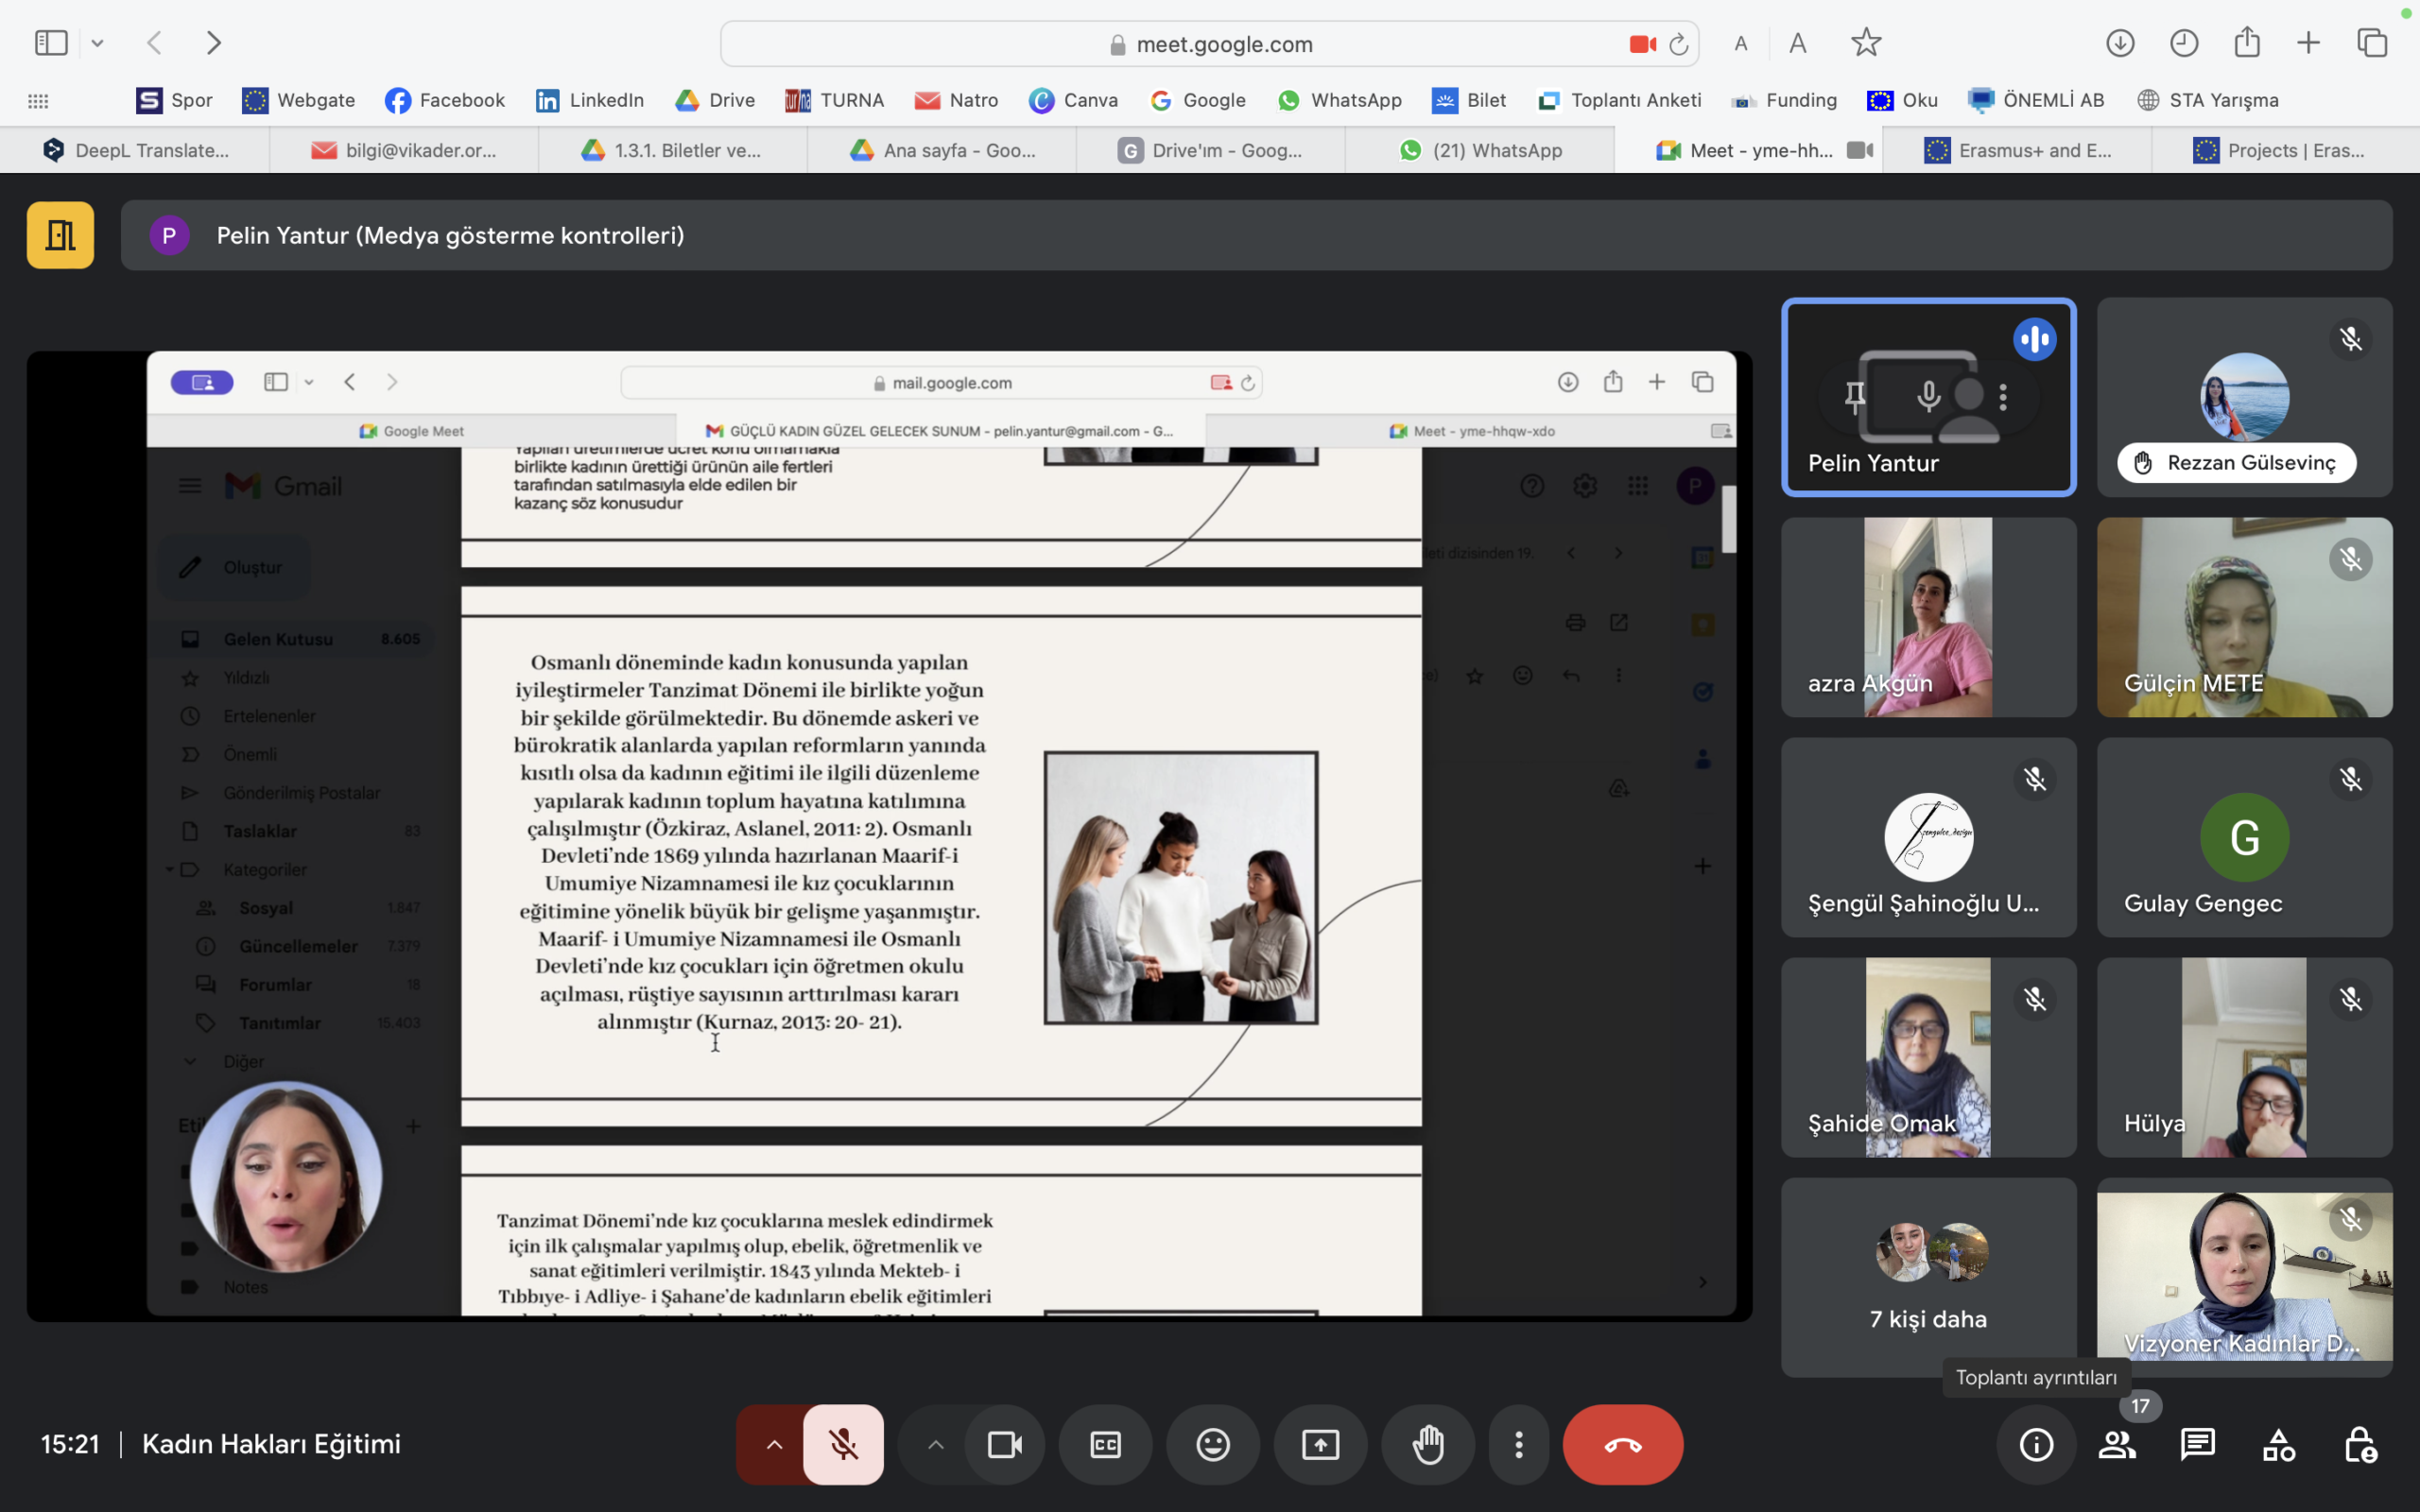Viewport: 2420px width, 1512px height.
Task: Click the red leave call button
Action: point(1622,1444)
